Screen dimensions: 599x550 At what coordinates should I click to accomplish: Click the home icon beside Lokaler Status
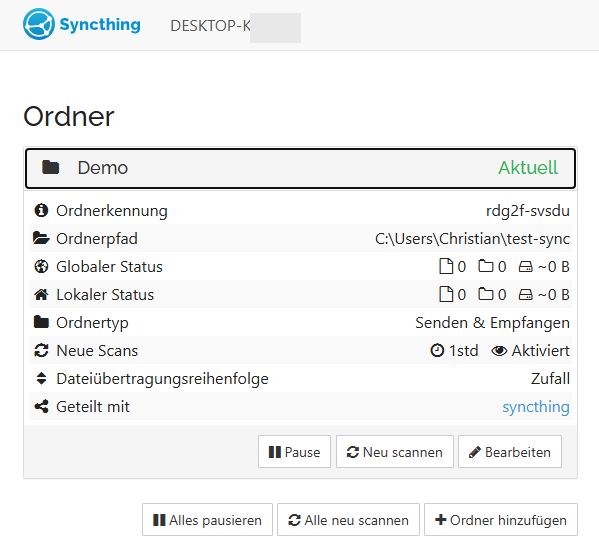point(41,294)
